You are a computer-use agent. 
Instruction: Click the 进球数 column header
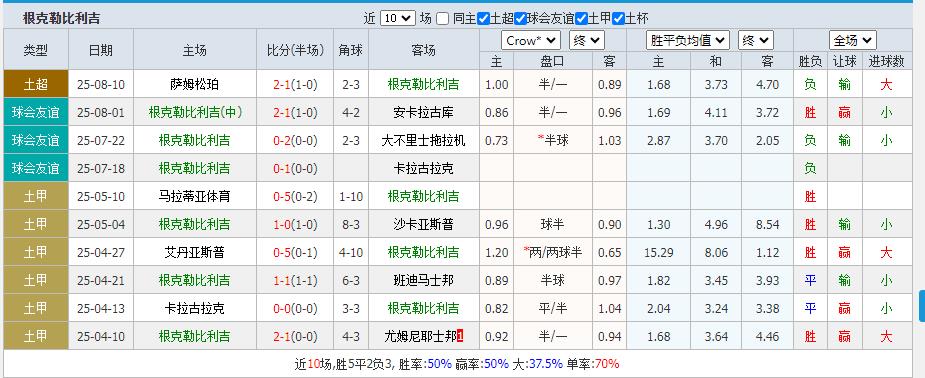click(887, 61)
